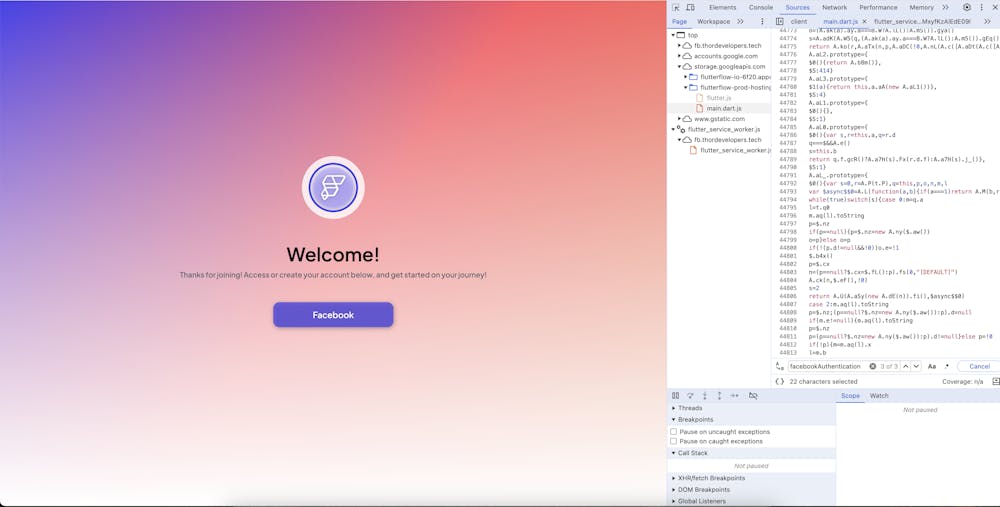Expand the flutterflow-io-6f20 folder
The height and width of the screenshot is (507, 1000).
tap(686, 77)
